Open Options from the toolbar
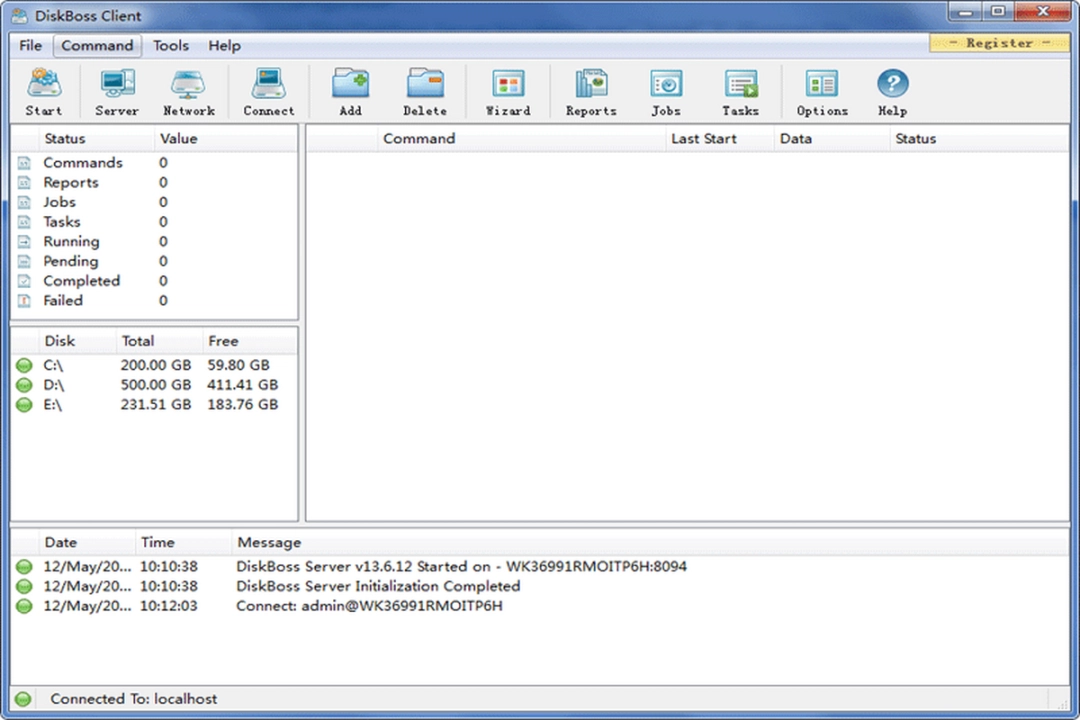 tap(821, 90)
